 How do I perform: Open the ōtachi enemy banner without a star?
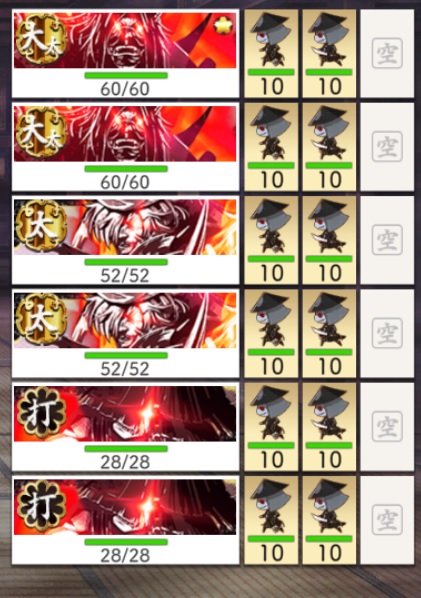[x=125, y=147]
